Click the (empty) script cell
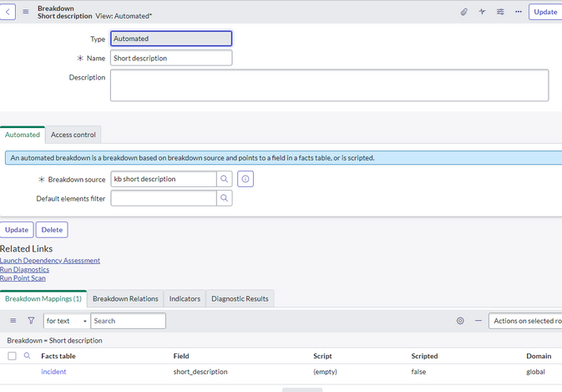This screenshot has width=562, height=392. pyautogui.click(x=325, y=372)
